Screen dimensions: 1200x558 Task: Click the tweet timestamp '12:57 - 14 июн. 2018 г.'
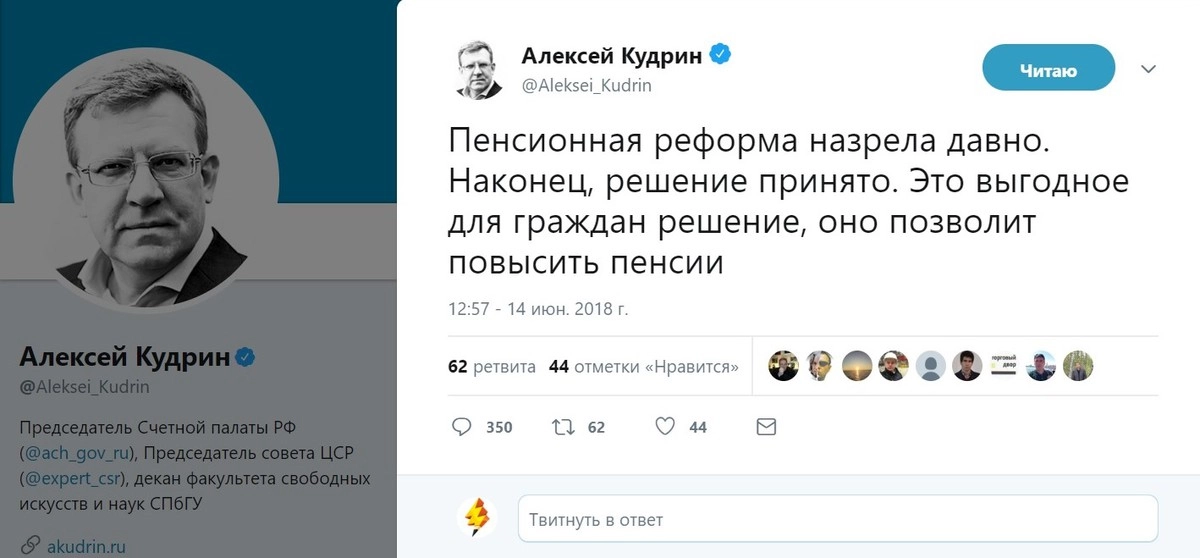pos(538,308)
